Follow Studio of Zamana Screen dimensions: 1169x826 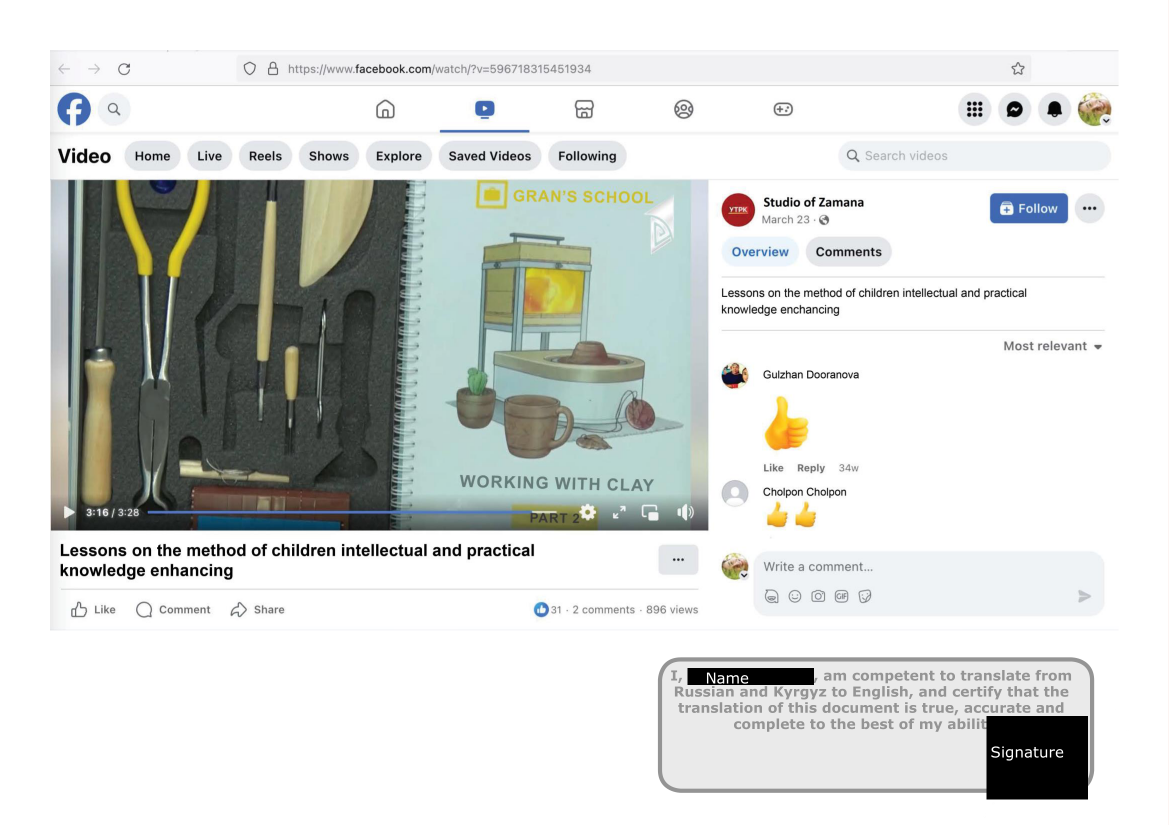coord(1029,209)
